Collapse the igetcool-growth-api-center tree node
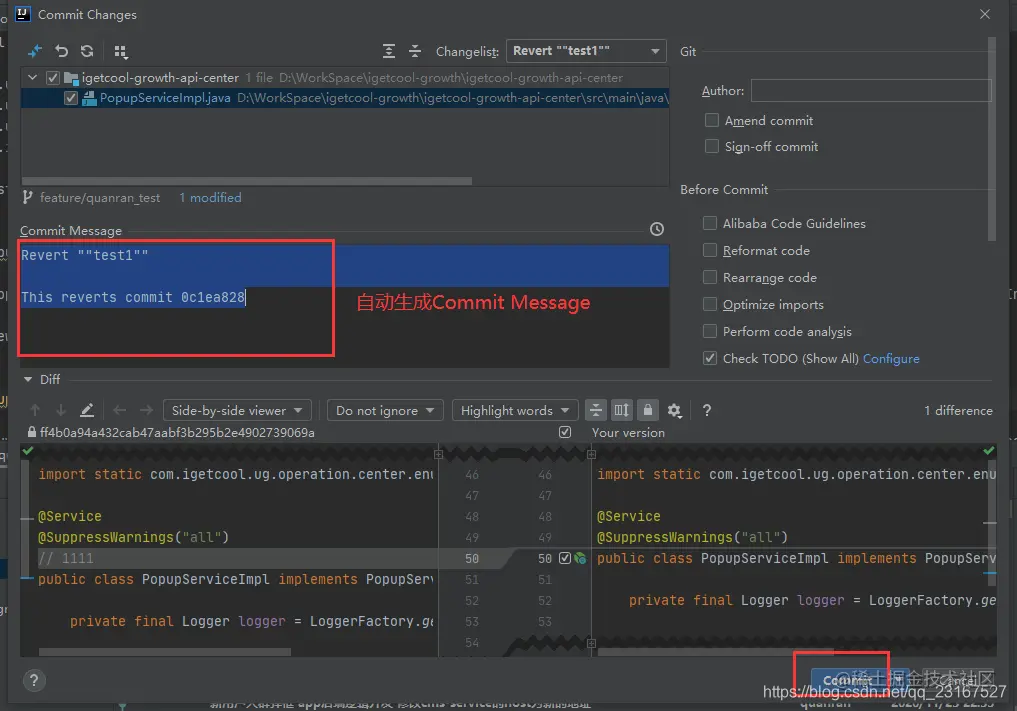This screenshot has width=1017, height=711. (32, 77)
